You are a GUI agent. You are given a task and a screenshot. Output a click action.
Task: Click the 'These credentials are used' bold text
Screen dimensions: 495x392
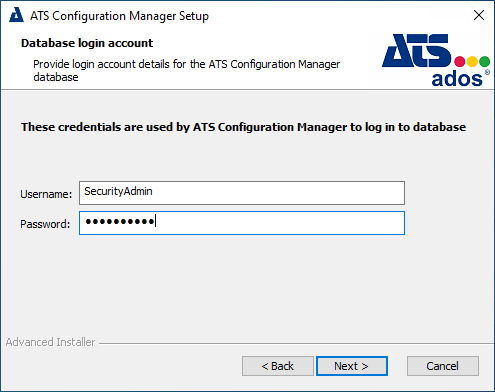click(243, 127)
